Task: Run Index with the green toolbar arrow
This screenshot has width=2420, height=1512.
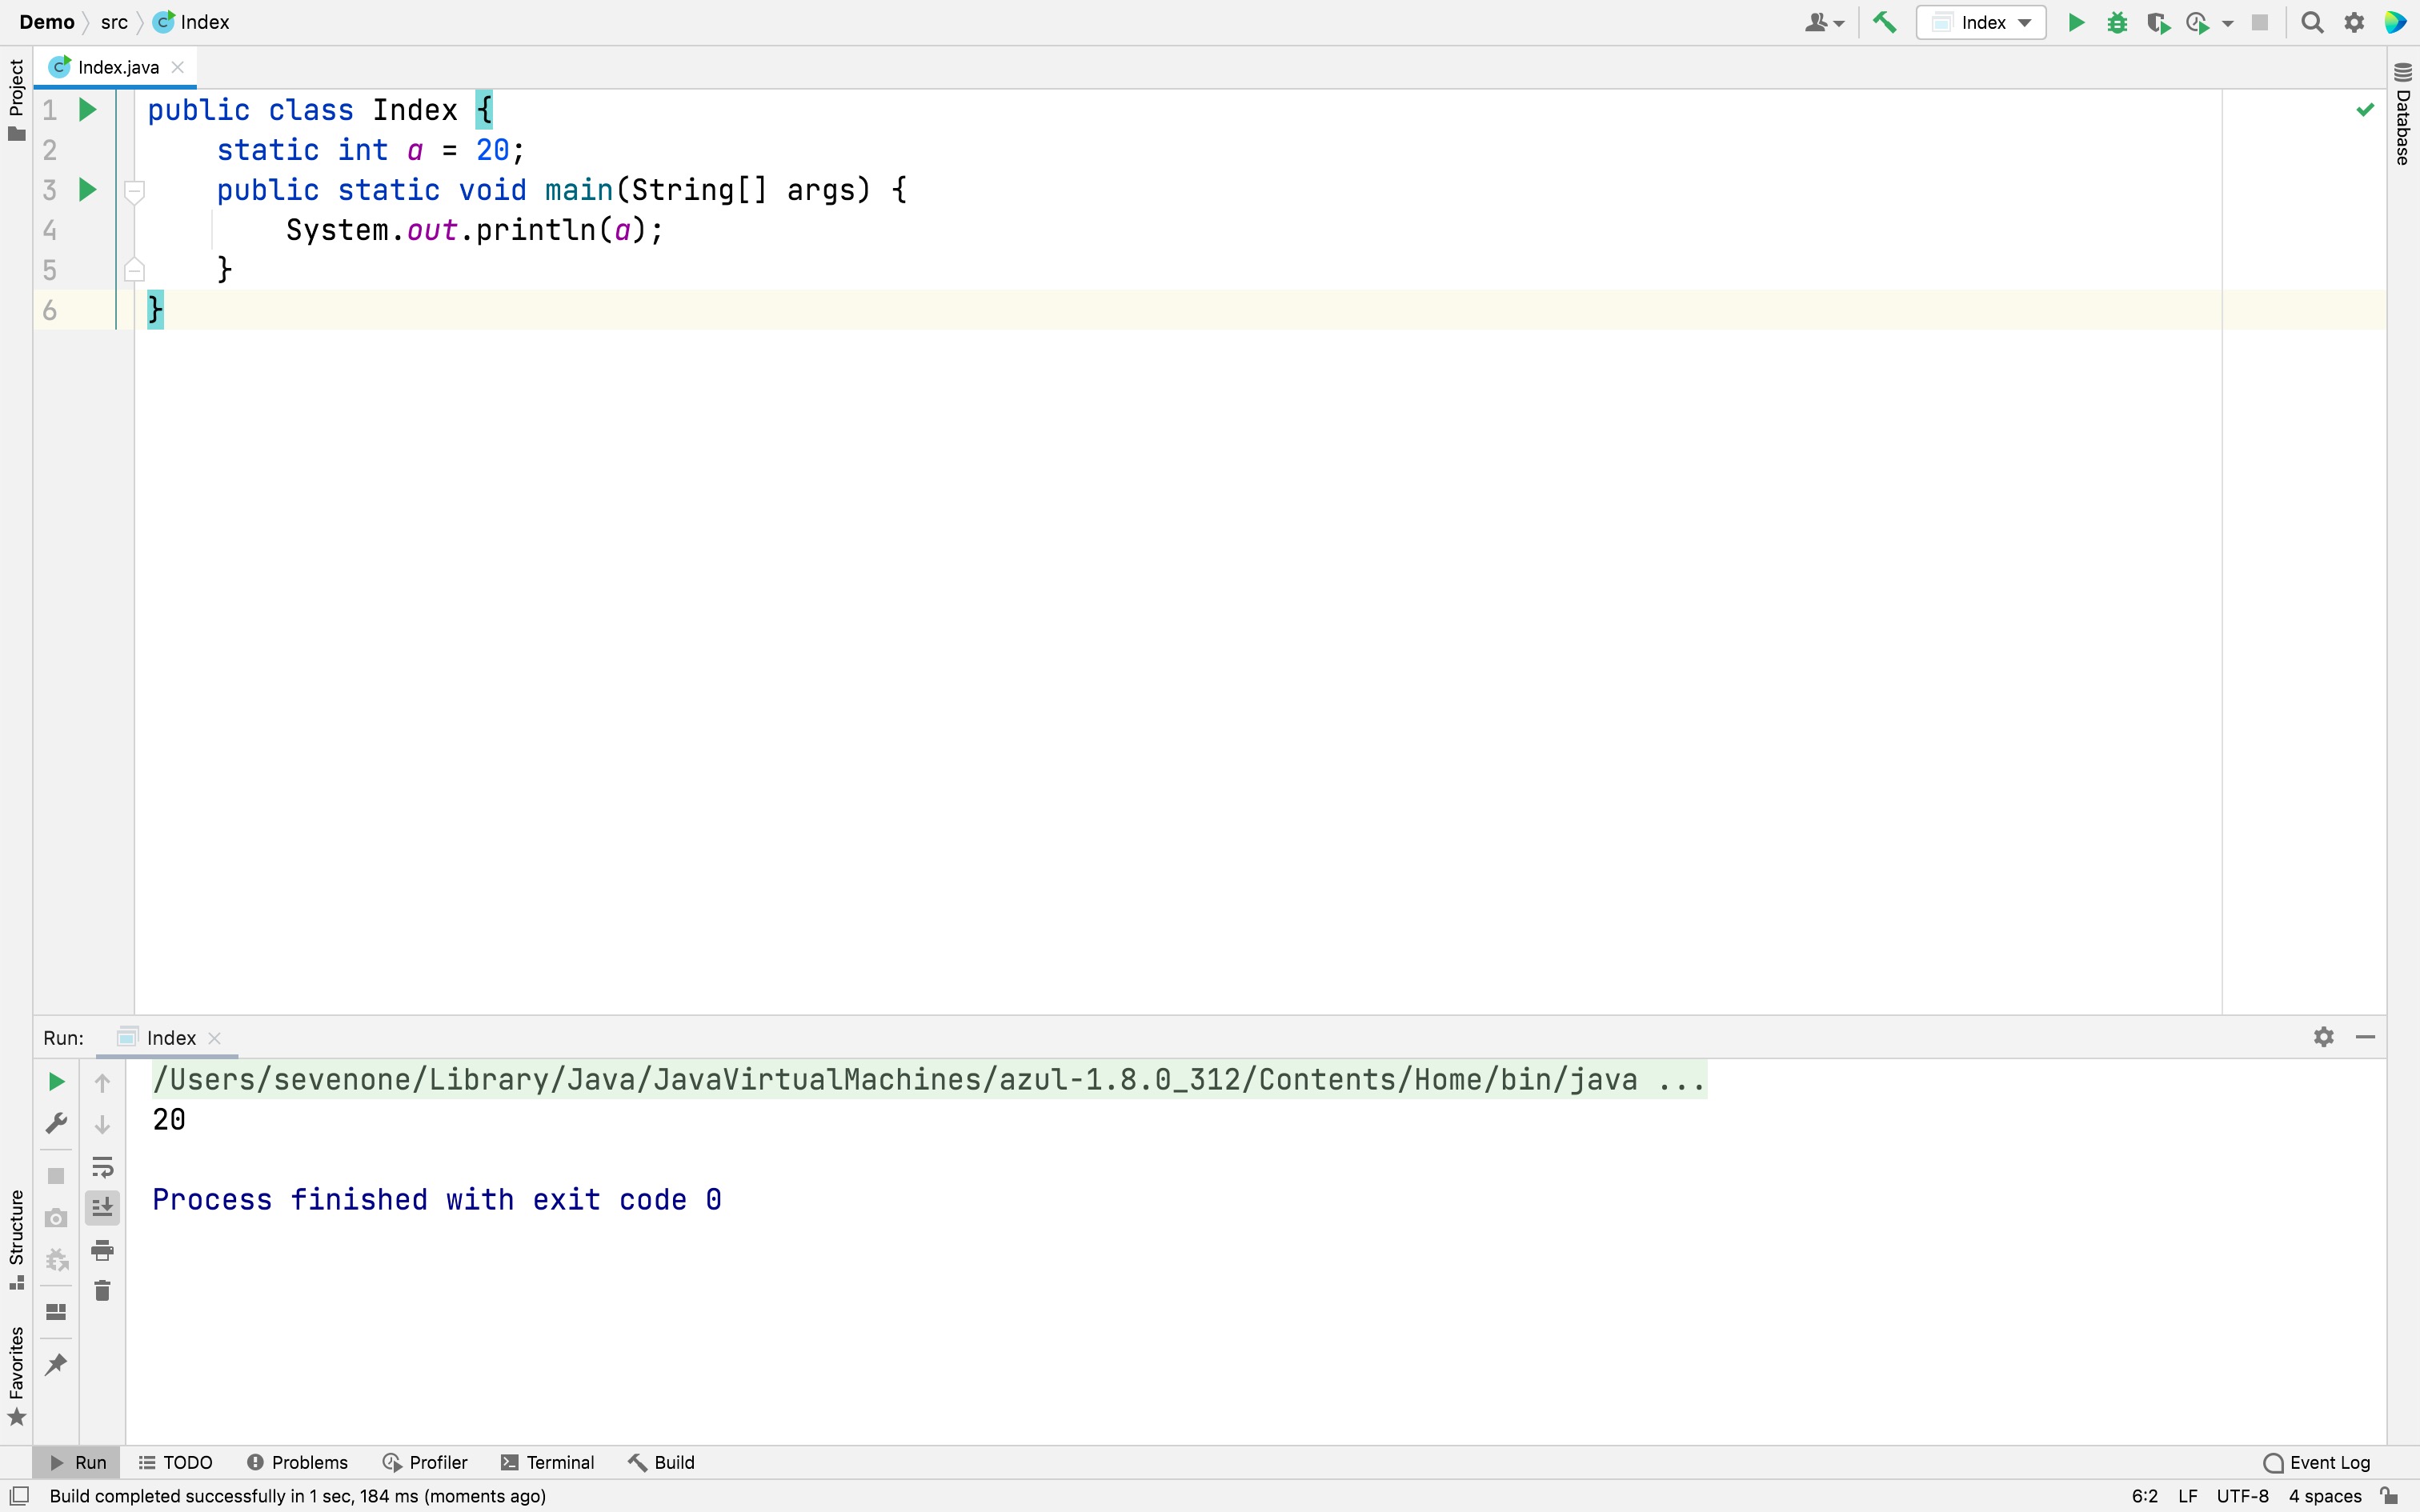Action: click(2076, 22)
